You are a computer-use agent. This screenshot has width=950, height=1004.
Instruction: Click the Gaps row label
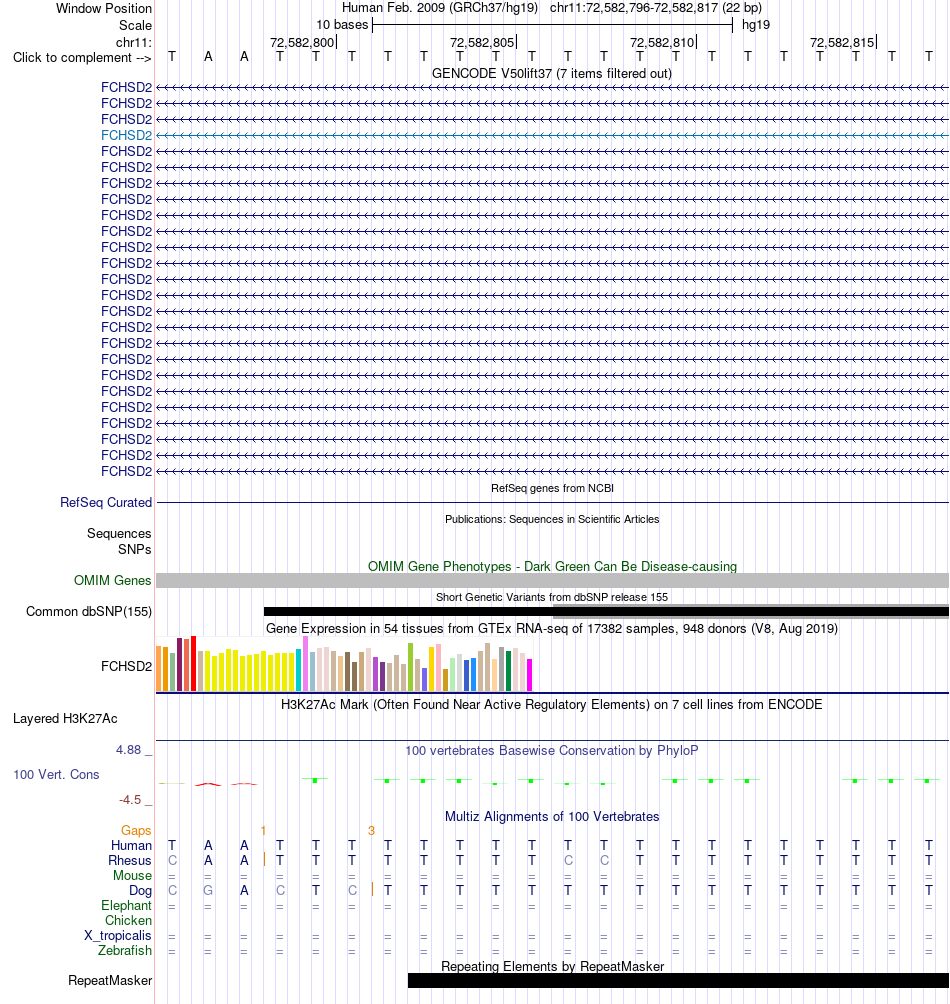click(136, 830)
